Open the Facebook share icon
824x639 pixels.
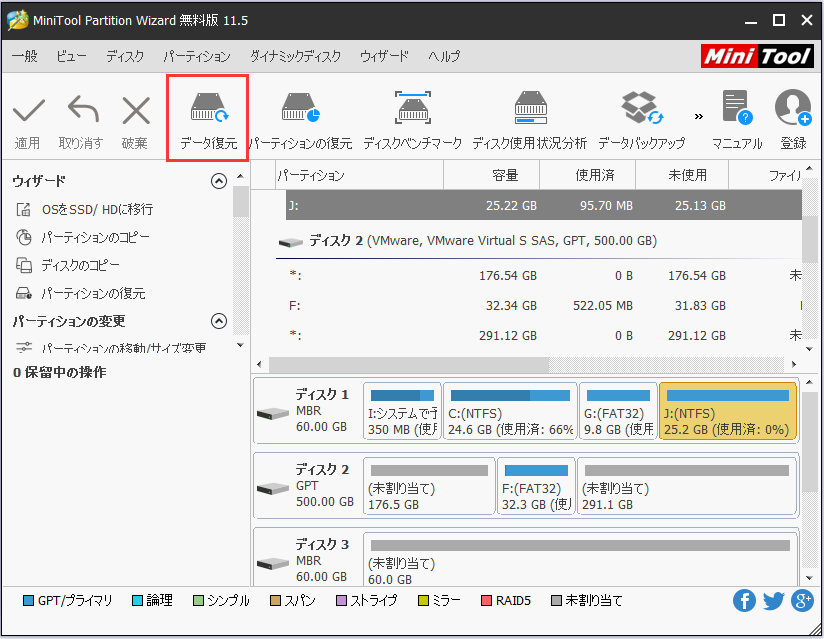[744, 601]
